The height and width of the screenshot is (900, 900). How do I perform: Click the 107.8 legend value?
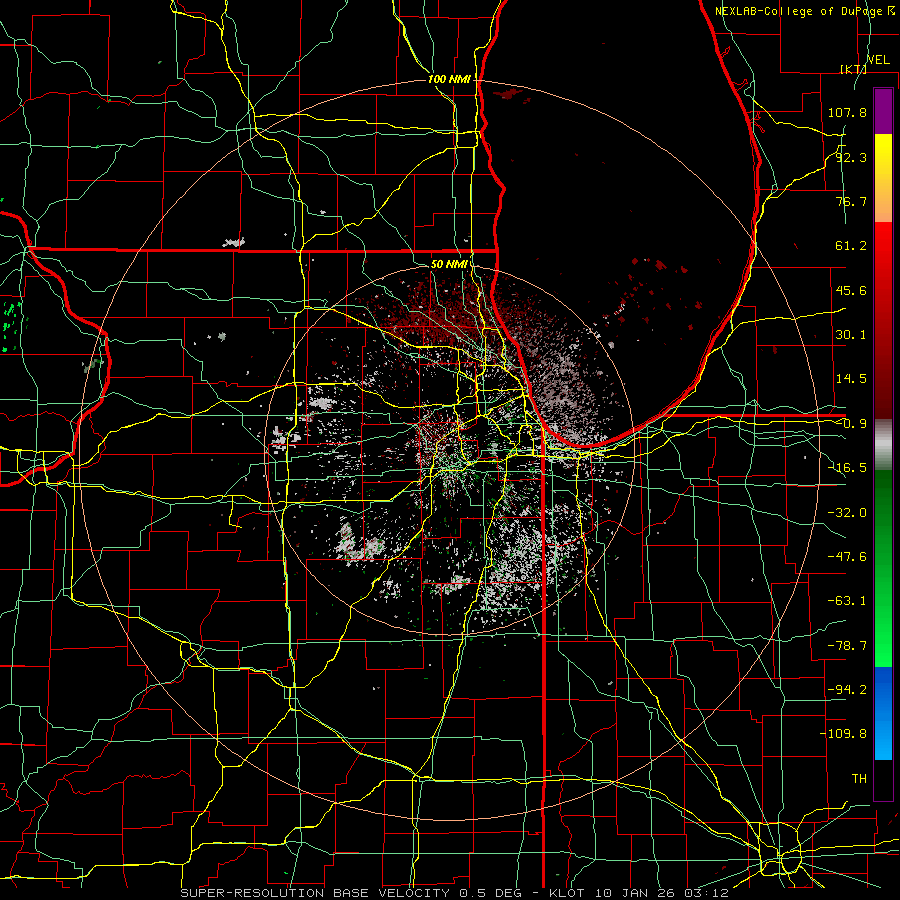847,112
